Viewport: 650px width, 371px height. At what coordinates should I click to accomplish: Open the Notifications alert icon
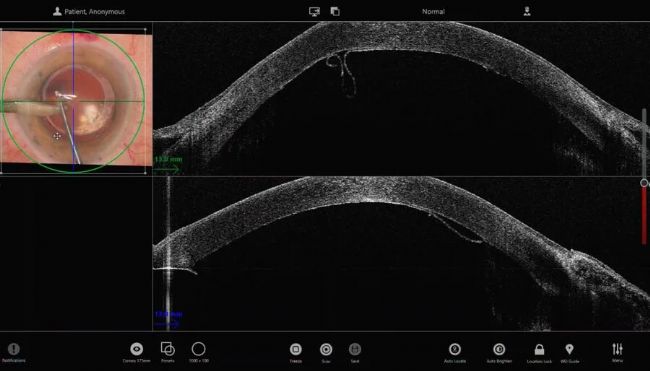coord(14,349)
